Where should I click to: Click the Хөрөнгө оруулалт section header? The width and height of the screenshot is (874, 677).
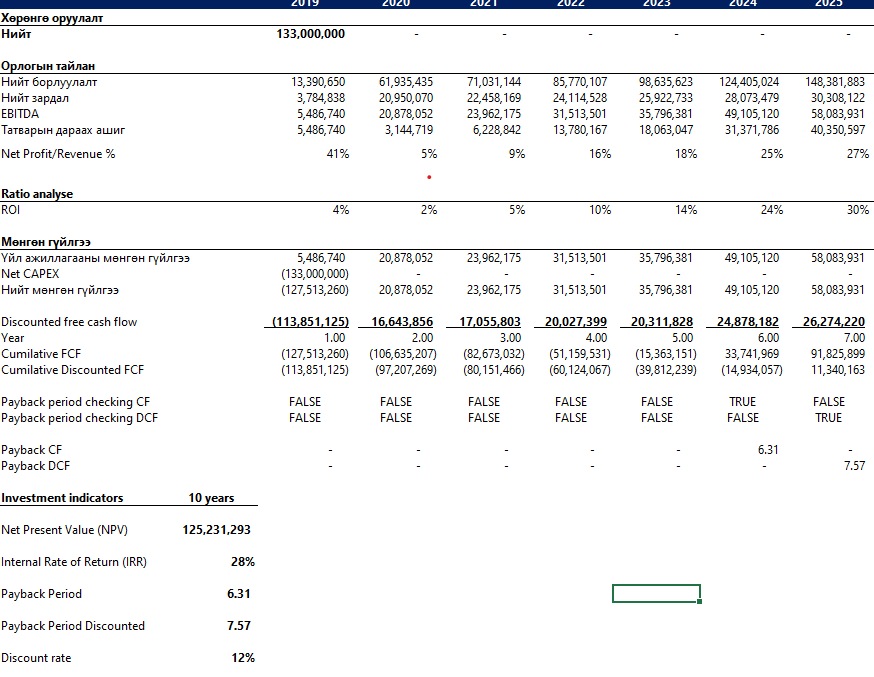point(52,18)
